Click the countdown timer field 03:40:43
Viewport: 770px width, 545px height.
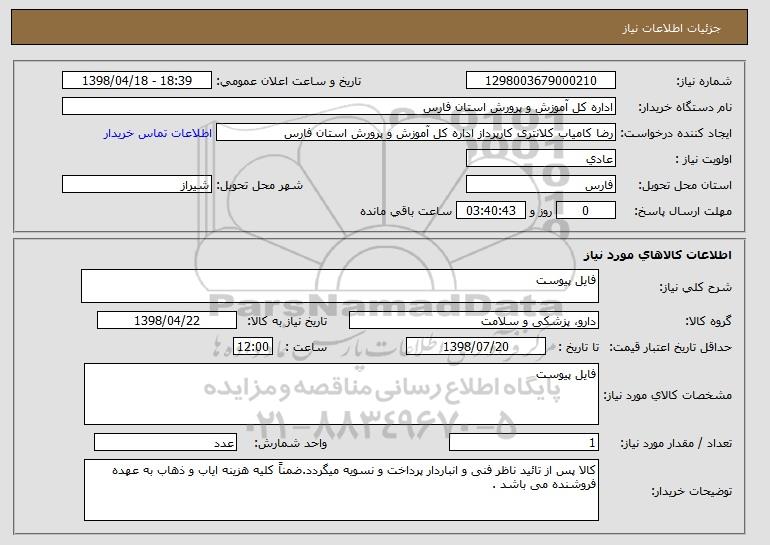click(491, 211)
